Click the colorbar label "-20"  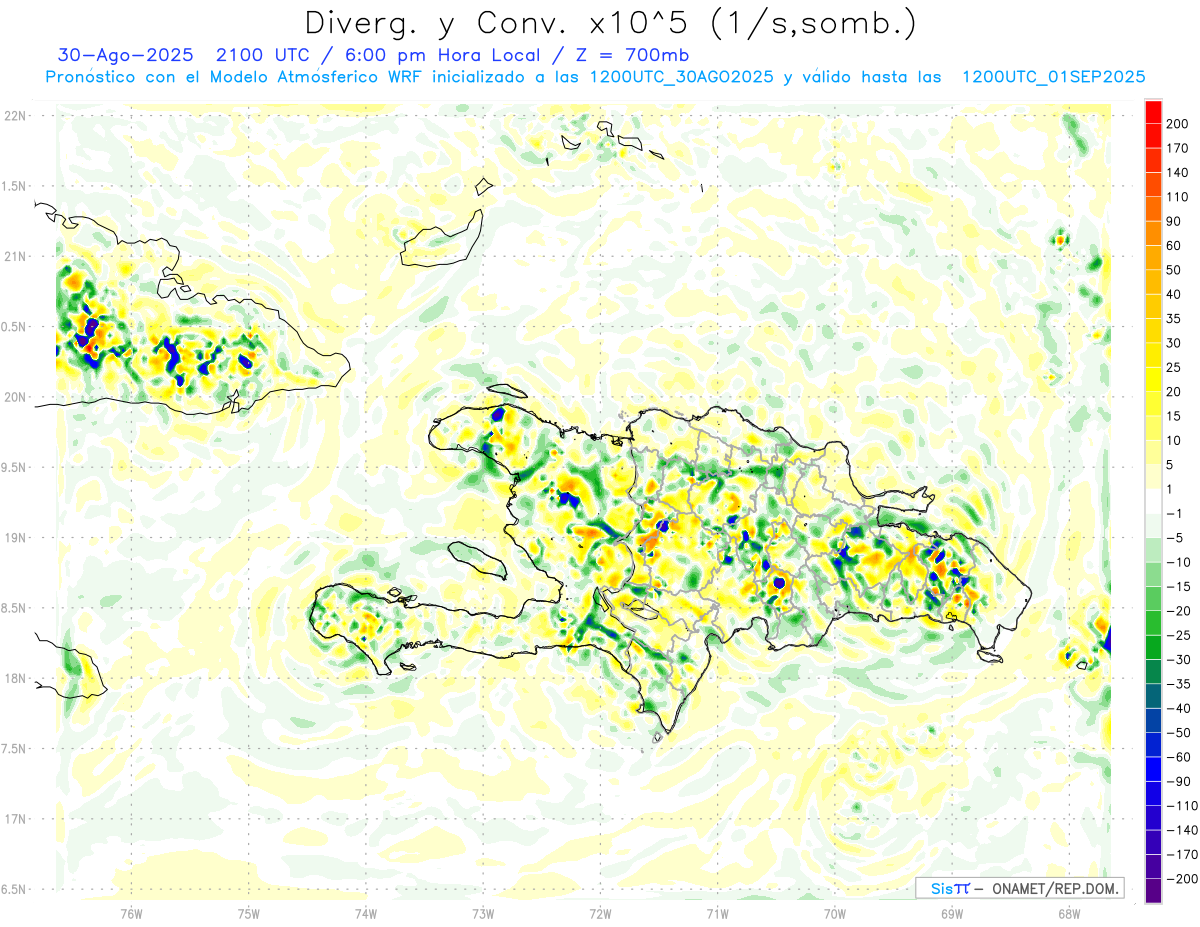pyautogui.click(x=1178, y=611)
